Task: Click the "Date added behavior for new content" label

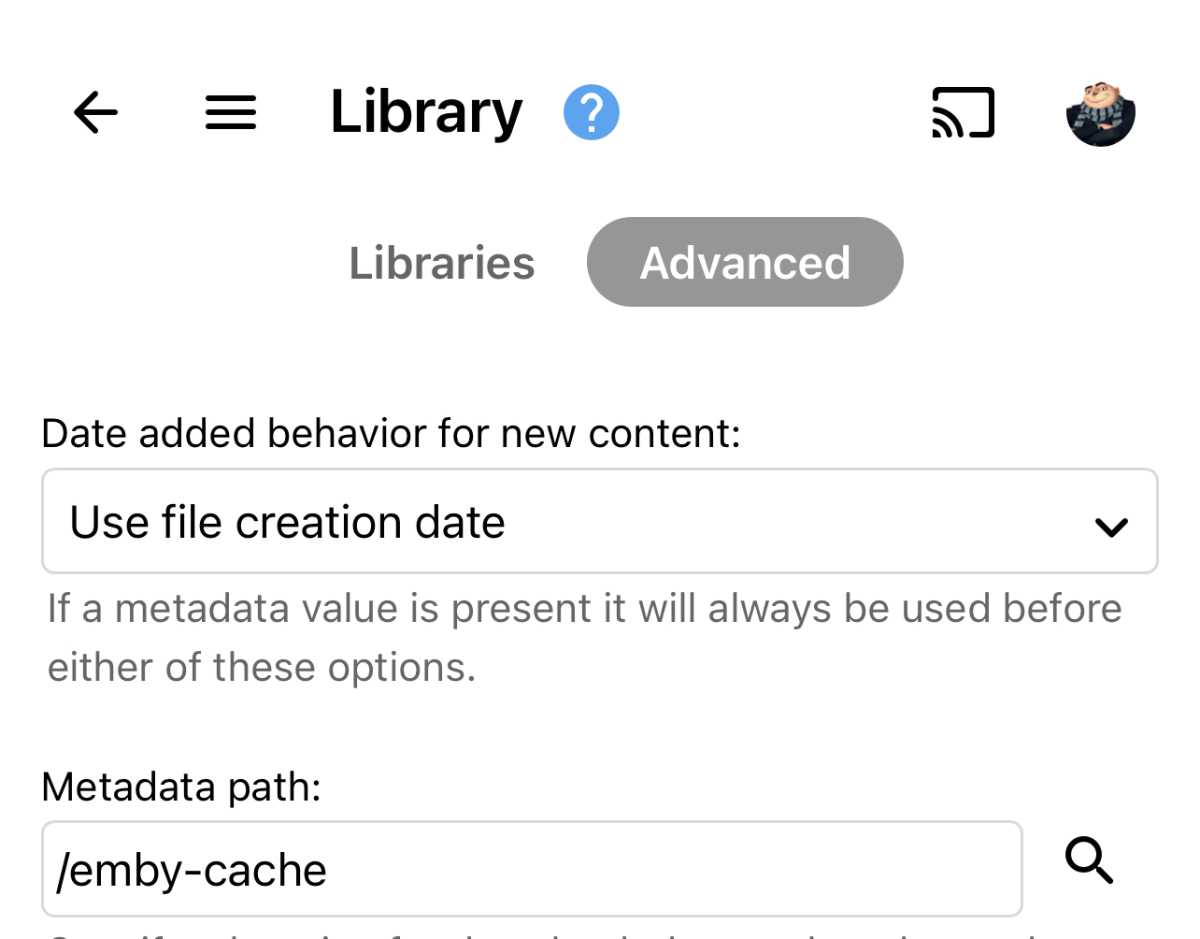Action: click(391, 434)
